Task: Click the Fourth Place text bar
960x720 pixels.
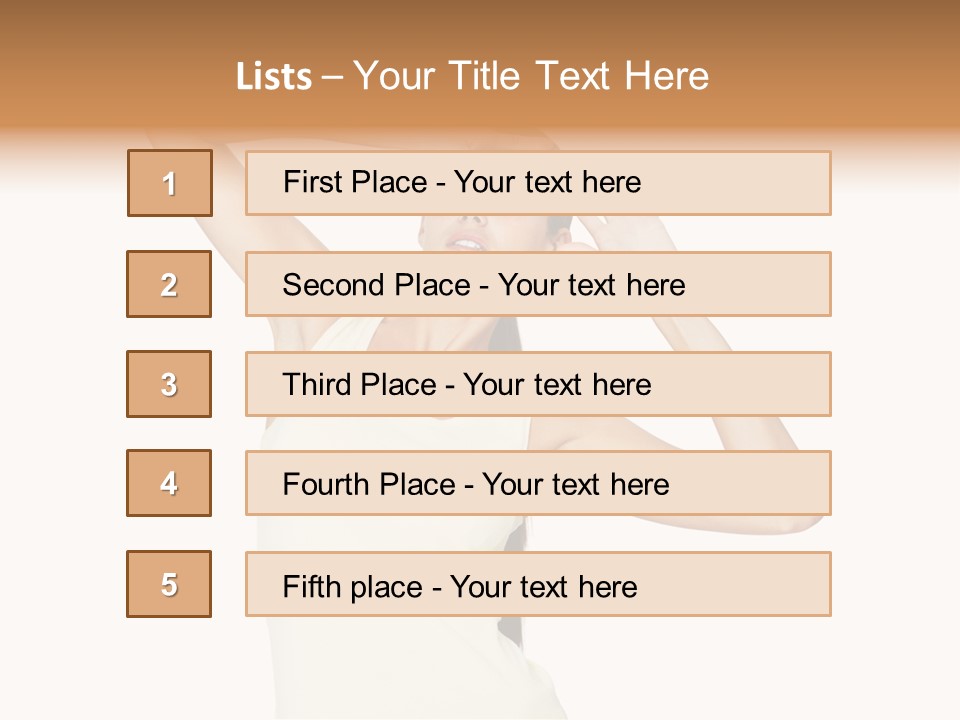Action: [x=538, y=484]
